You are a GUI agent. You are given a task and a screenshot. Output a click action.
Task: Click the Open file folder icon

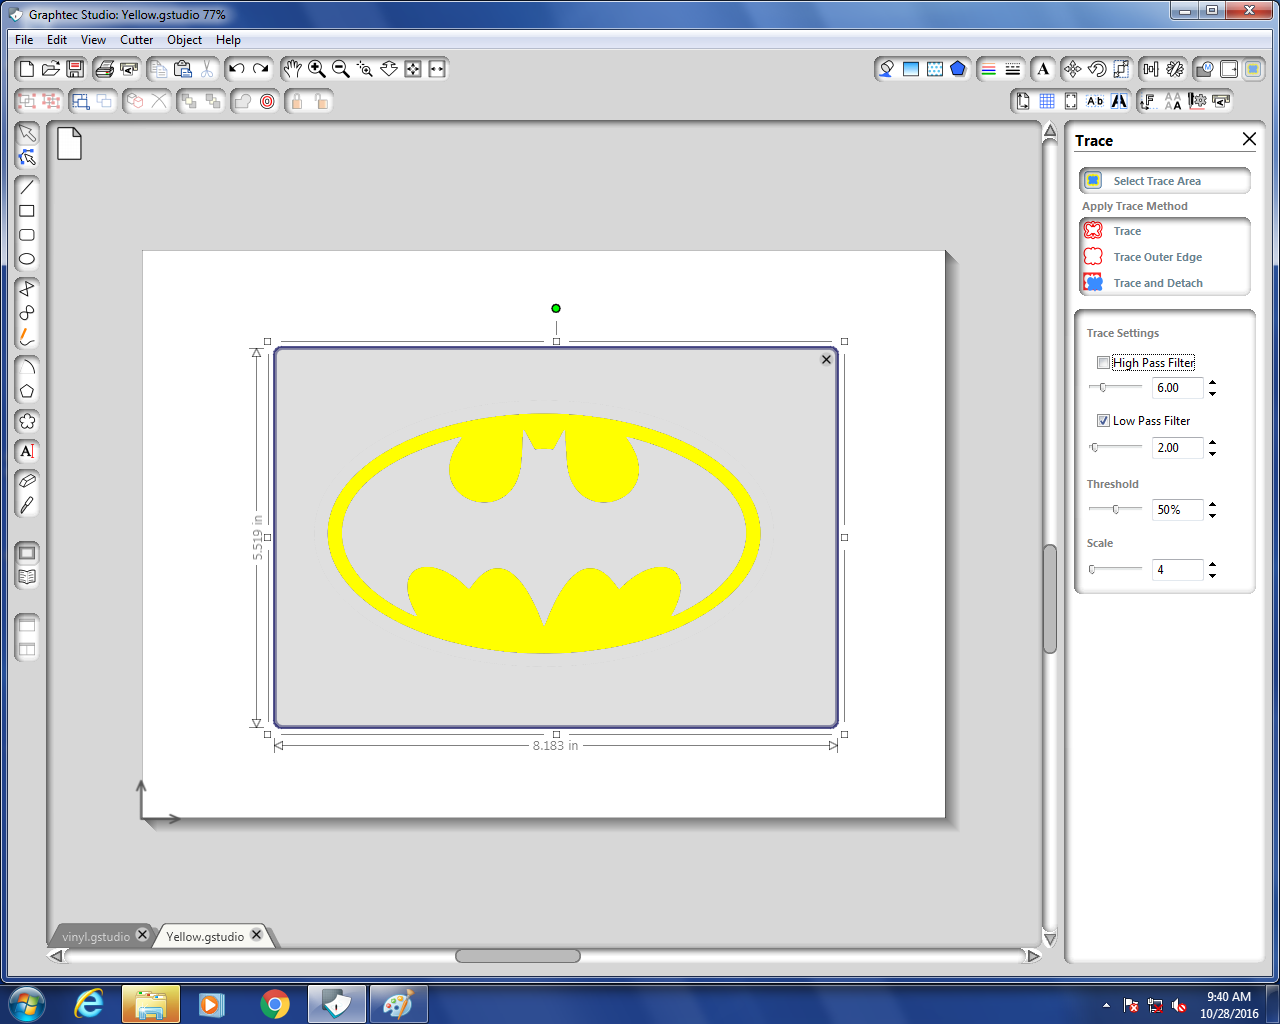[51, 69]
